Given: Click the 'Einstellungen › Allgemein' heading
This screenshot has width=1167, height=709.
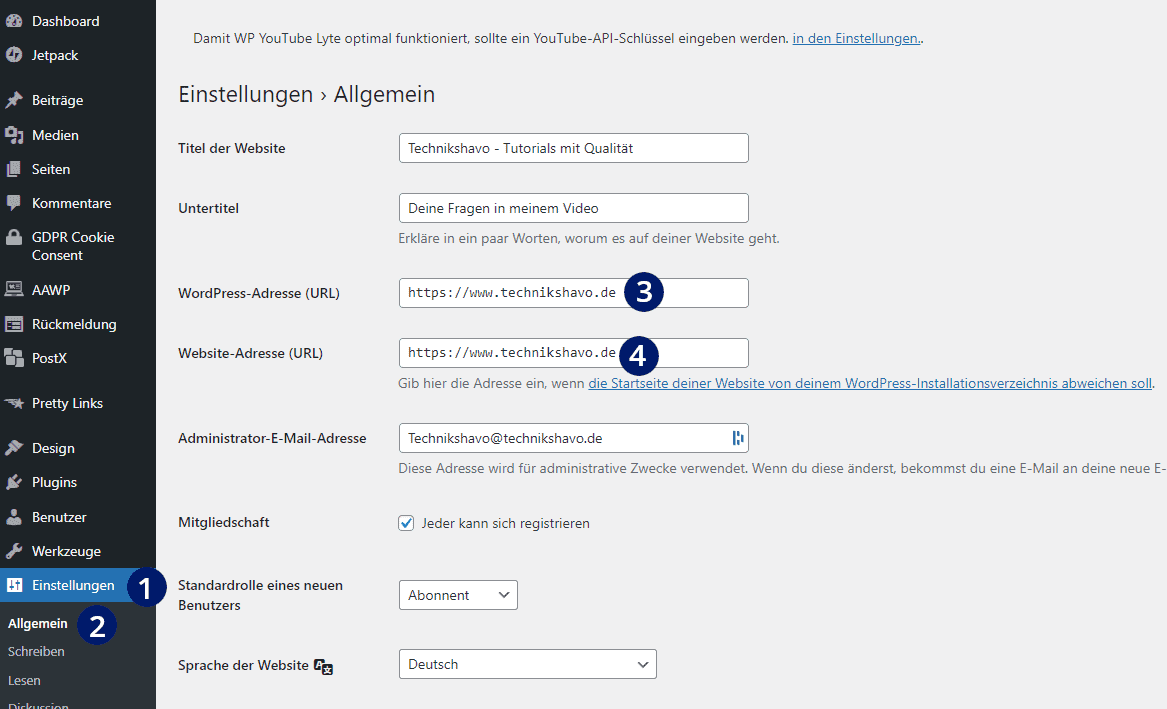Looking at the screenshot, I should coord(307,94).
